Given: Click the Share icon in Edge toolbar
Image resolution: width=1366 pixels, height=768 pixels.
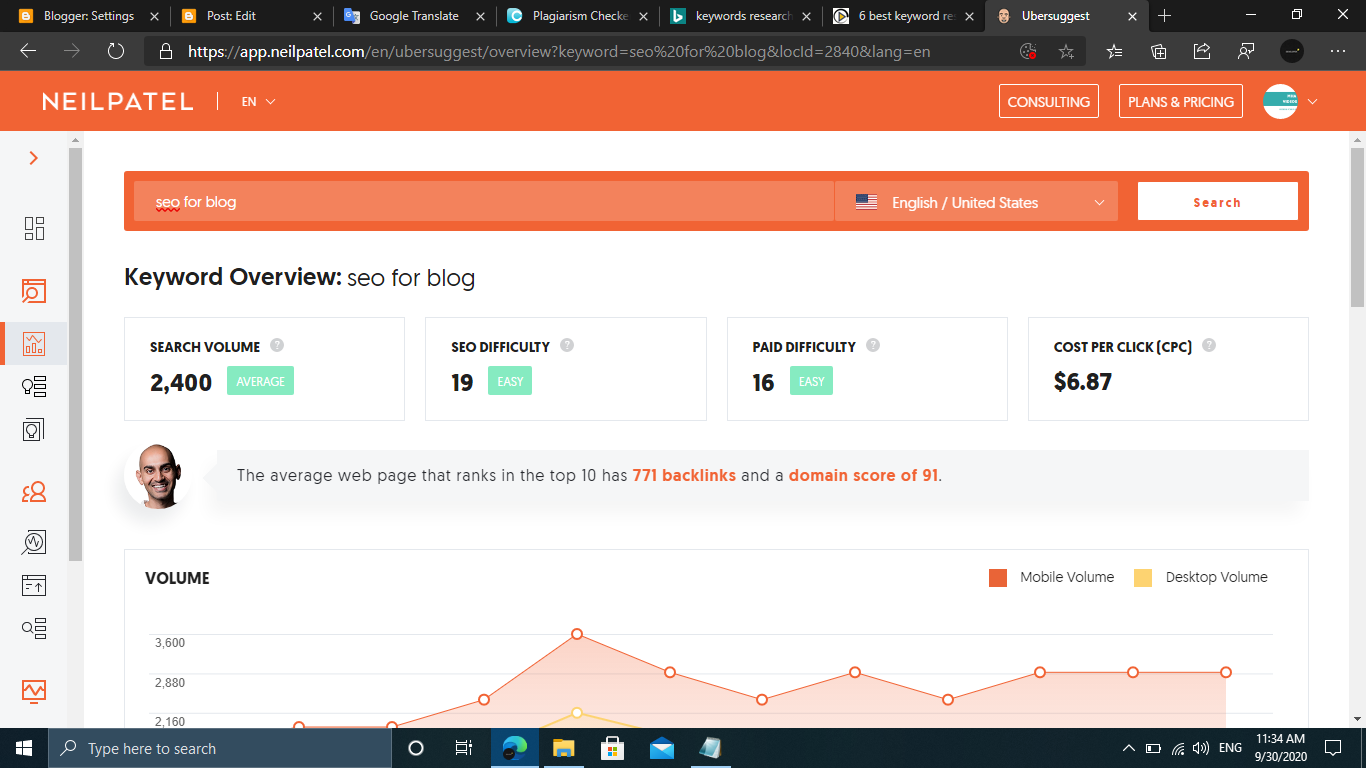Looking at the screenshot, I should (1202, 51).
